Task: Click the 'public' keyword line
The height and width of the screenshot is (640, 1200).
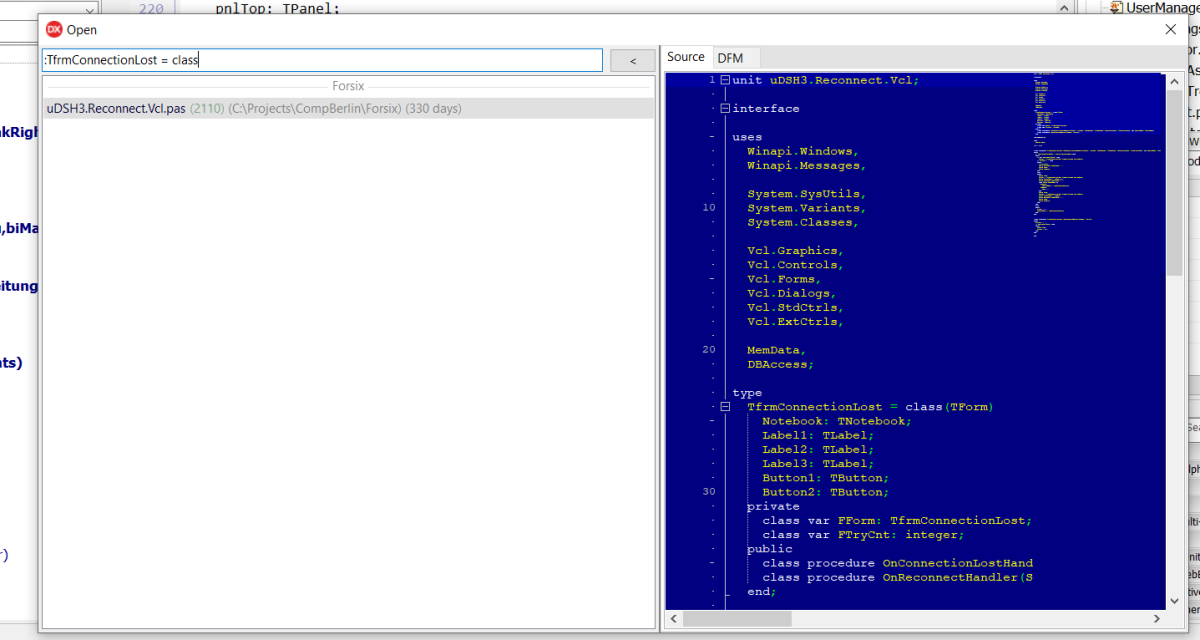Action: 770,549
